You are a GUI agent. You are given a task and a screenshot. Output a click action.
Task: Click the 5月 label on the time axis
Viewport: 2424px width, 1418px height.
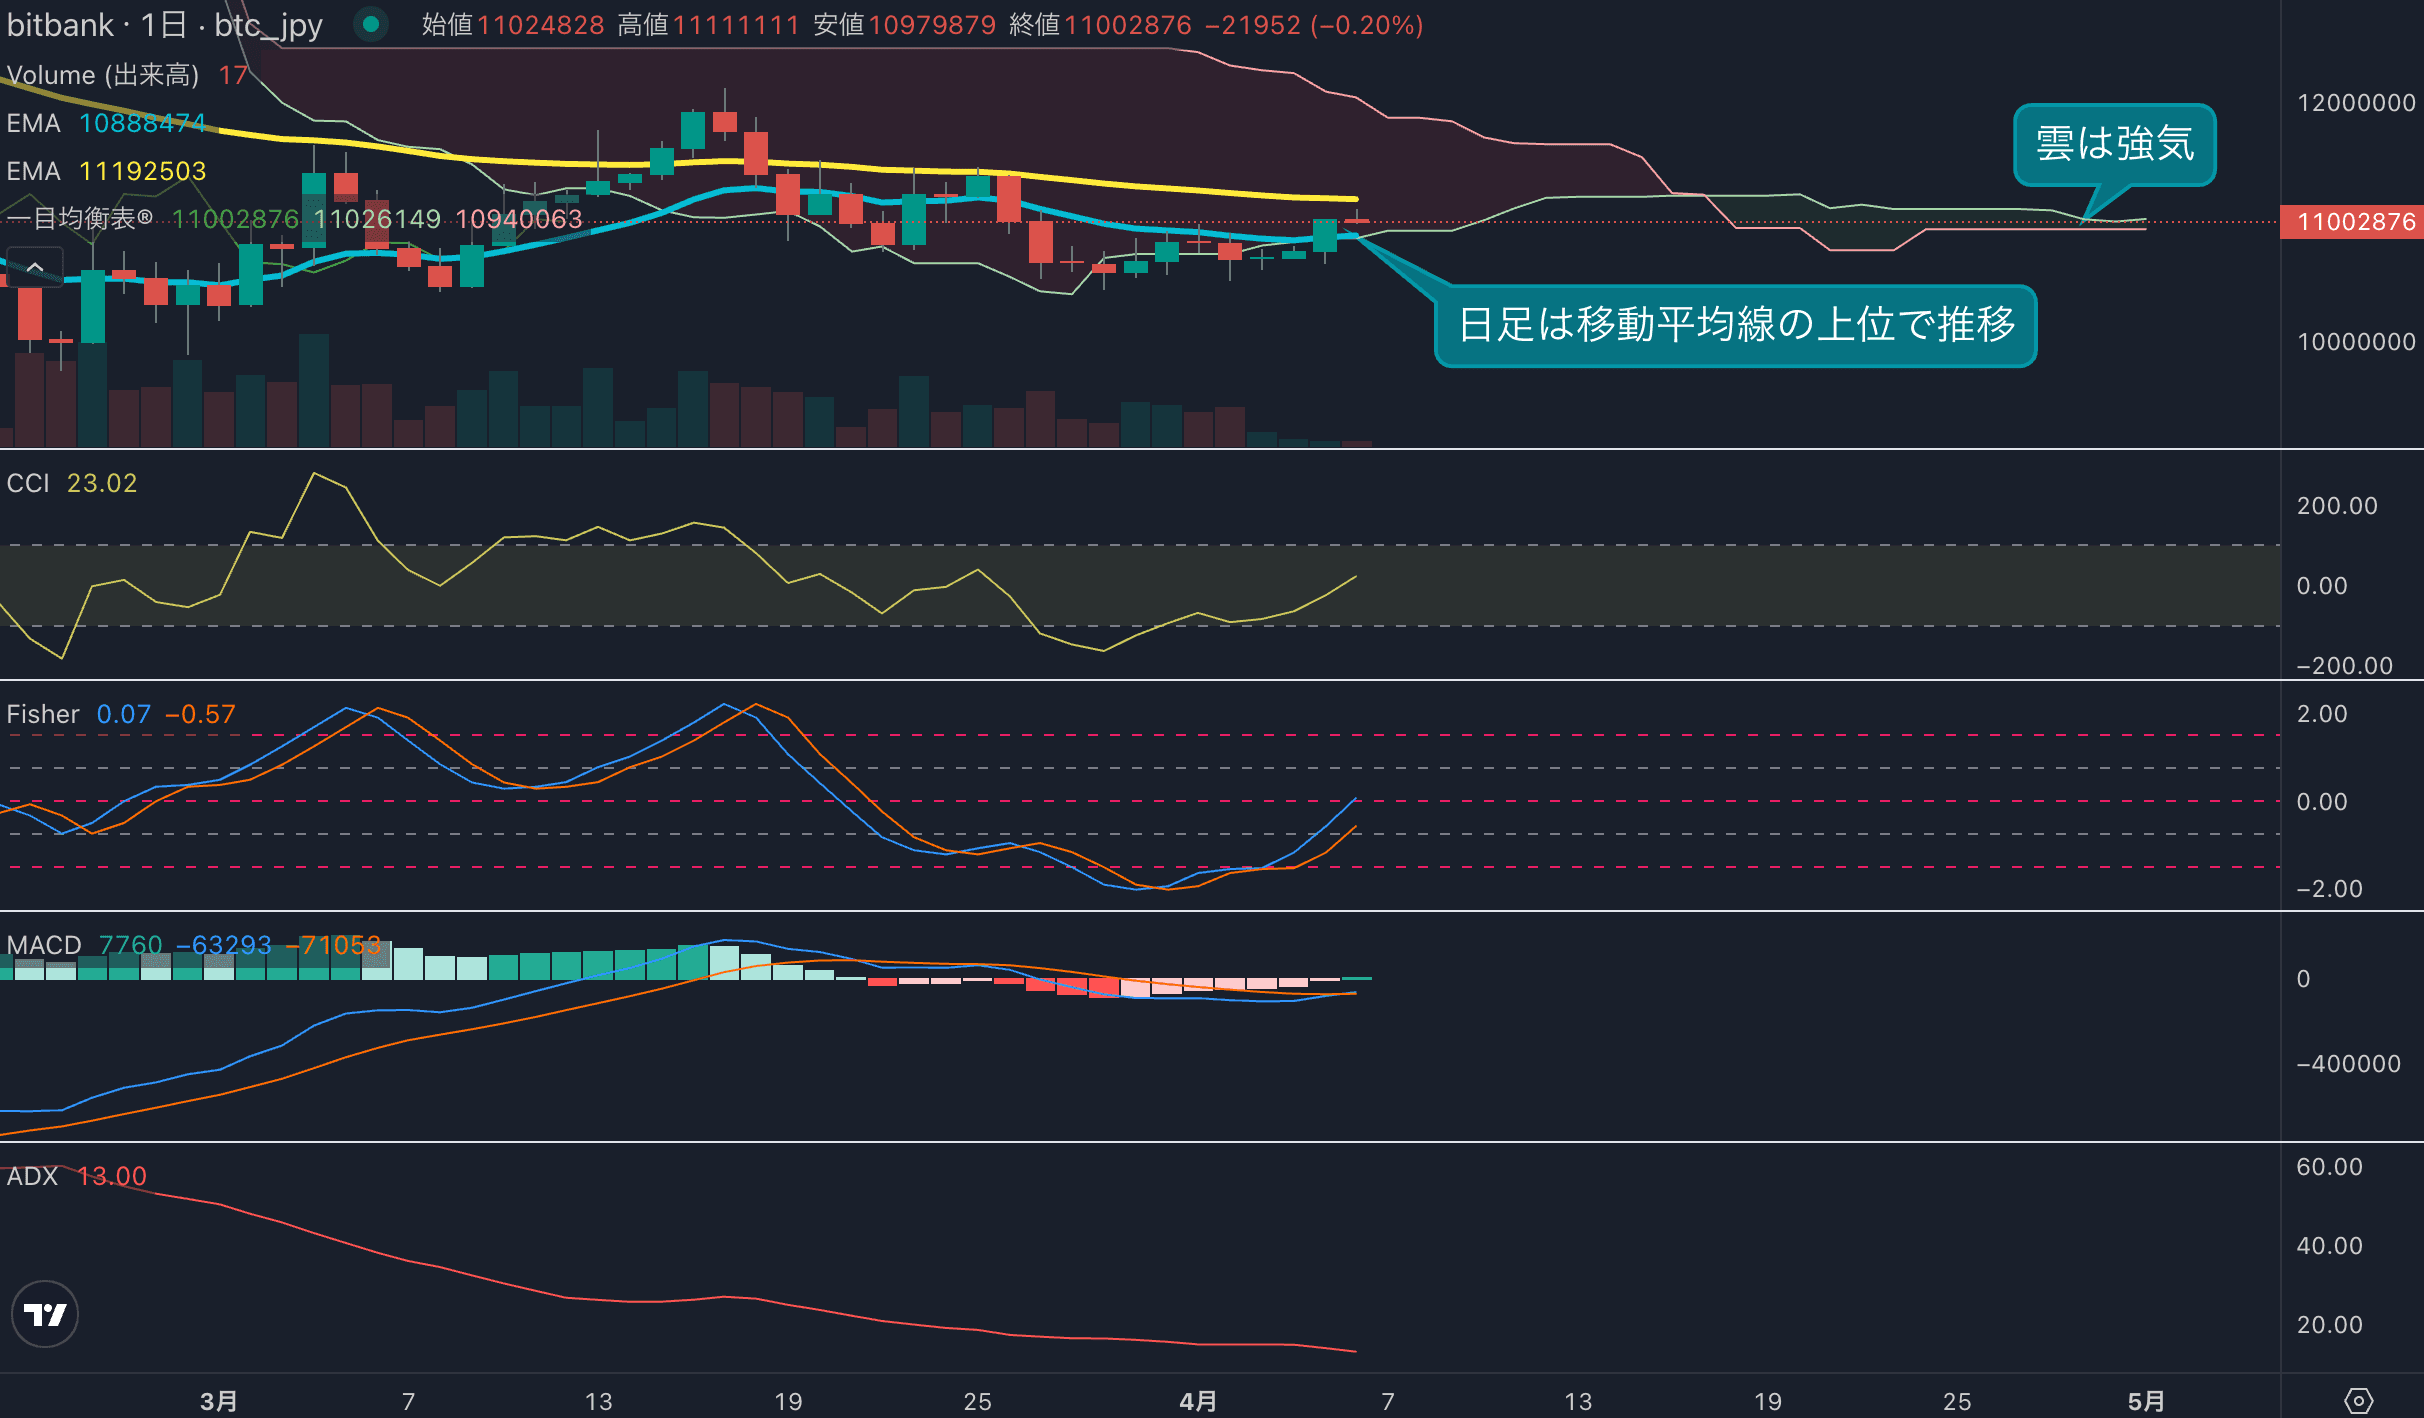[2146, 1401]
